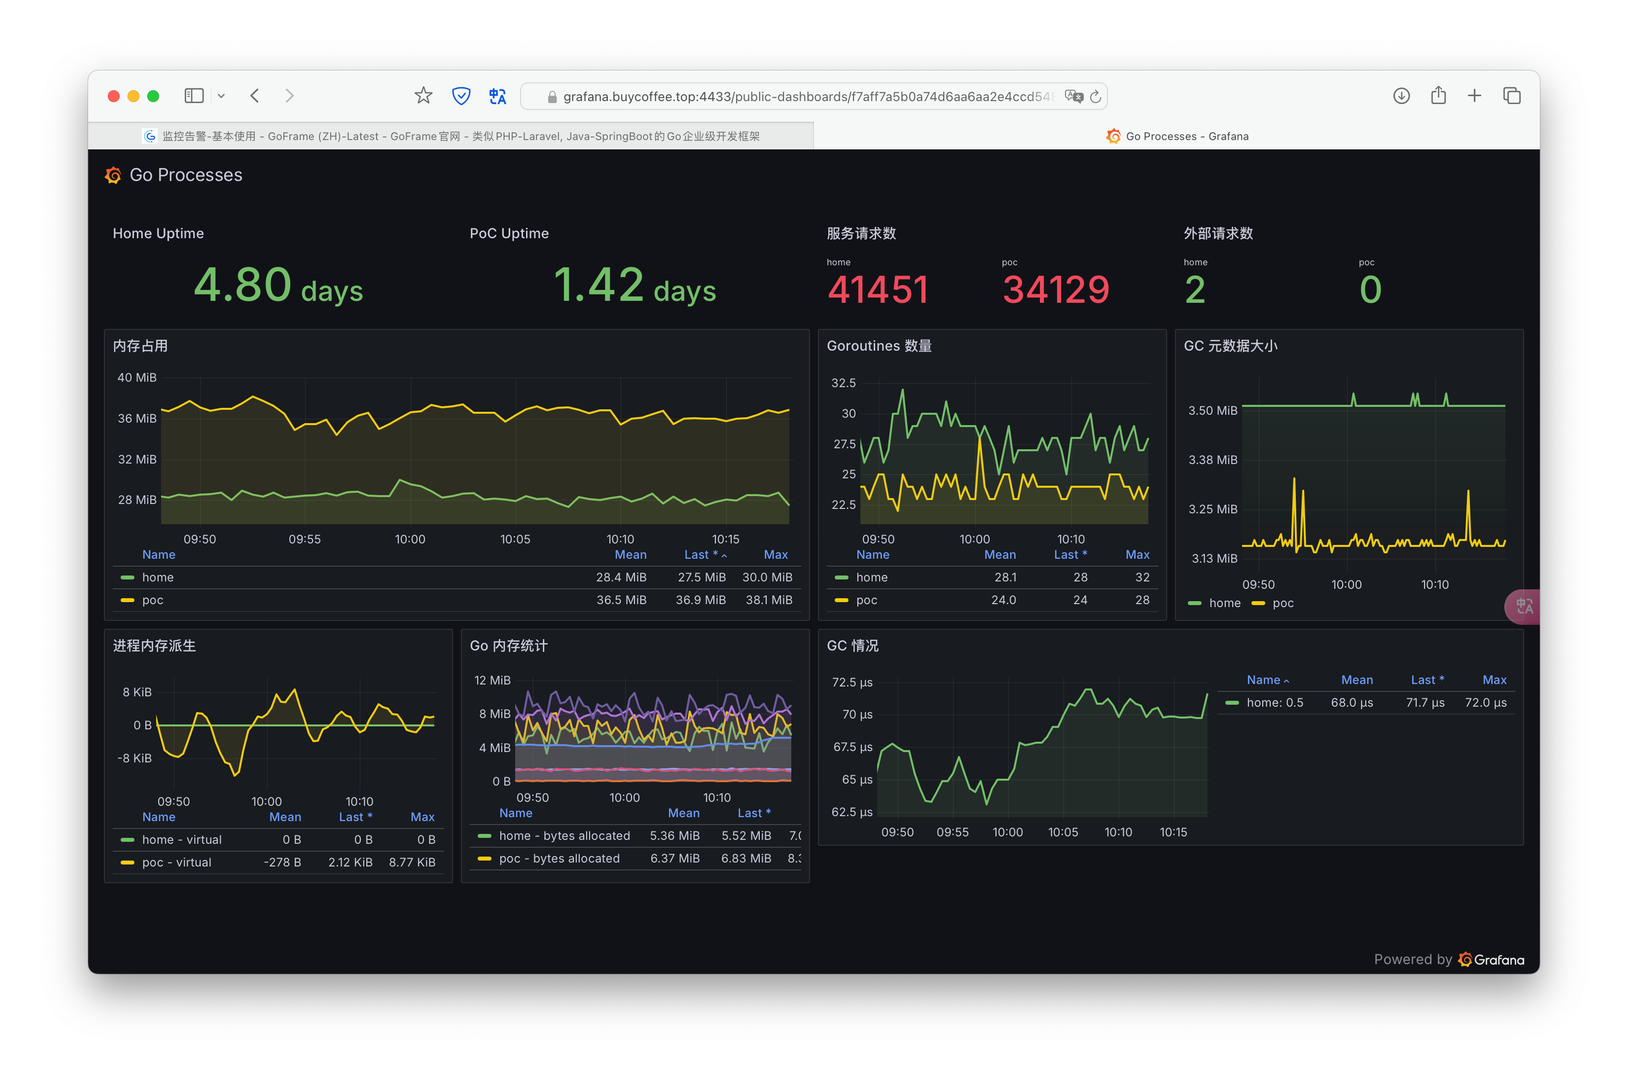This screenshot has width=1628, height=1080.
Task: Toggle the home series in 内存占用 legend
Action: pyautogui.click(x=157, y=577)
